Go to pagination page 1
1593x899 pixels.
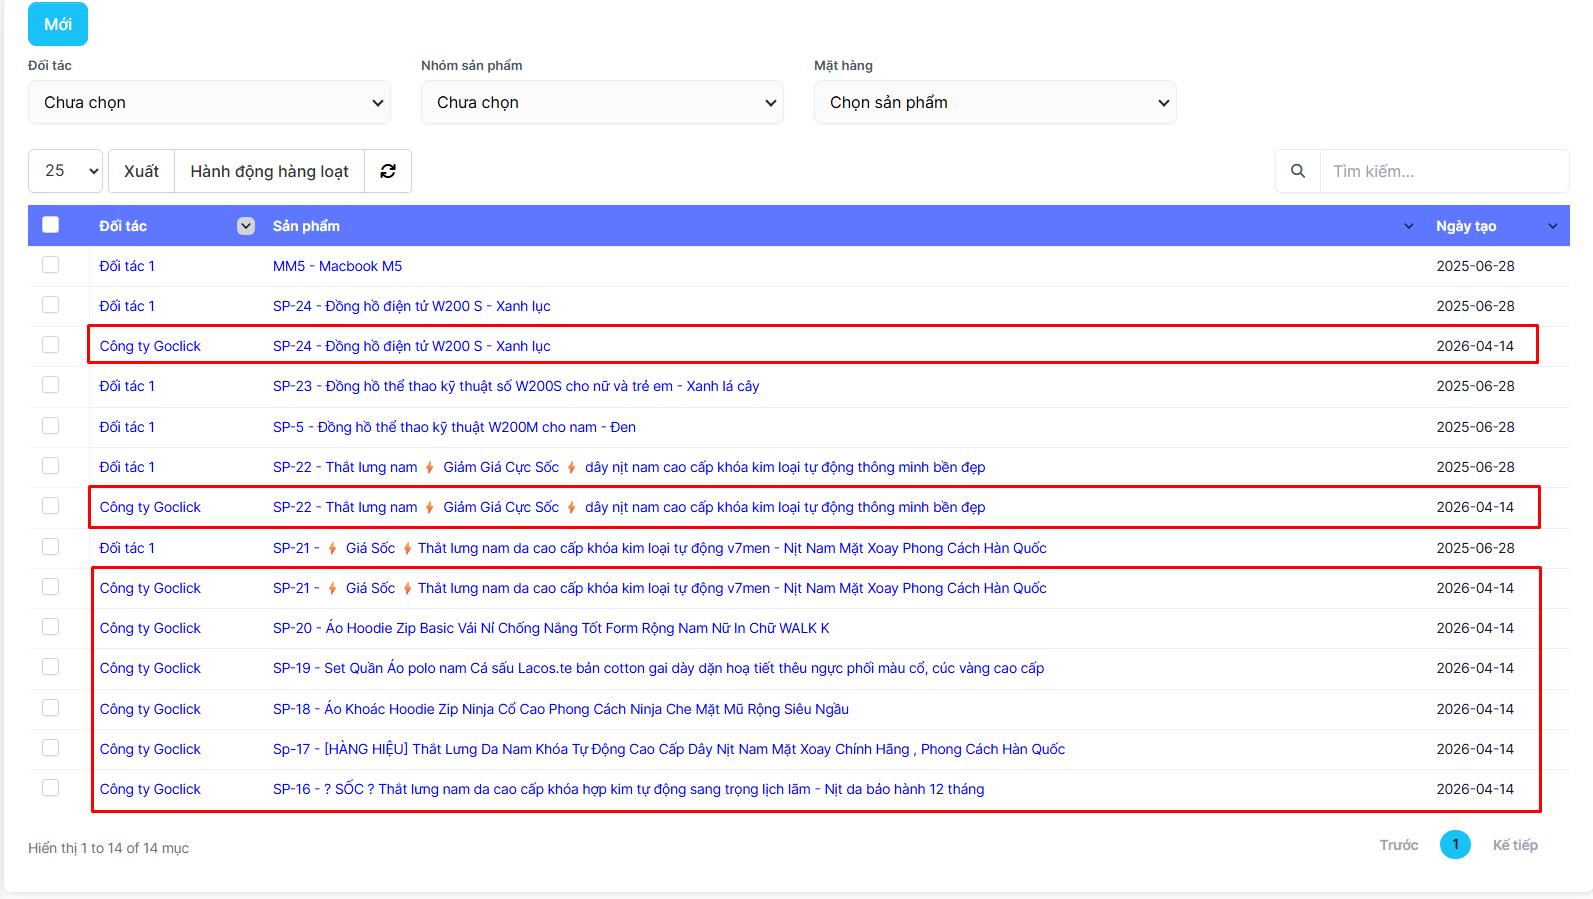coord(1455,845)
